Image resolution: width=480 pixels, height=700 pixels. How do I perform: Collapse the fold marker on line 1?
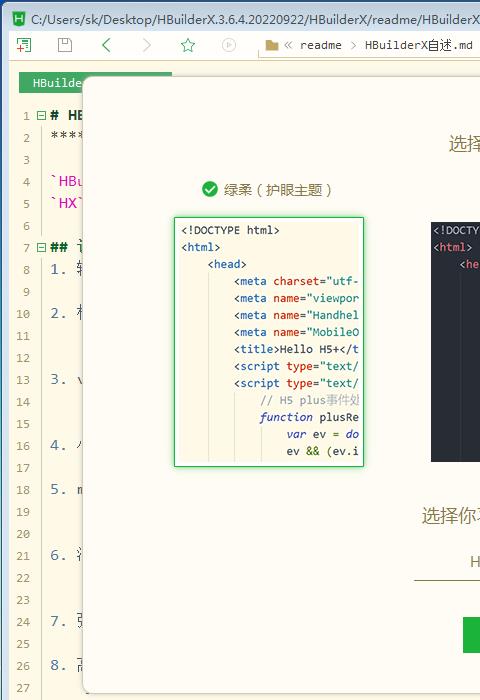click(x=42, y=116)
